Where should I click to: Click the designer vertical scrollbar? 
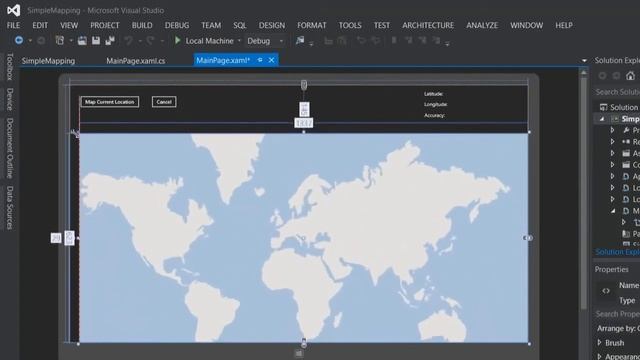584,192
